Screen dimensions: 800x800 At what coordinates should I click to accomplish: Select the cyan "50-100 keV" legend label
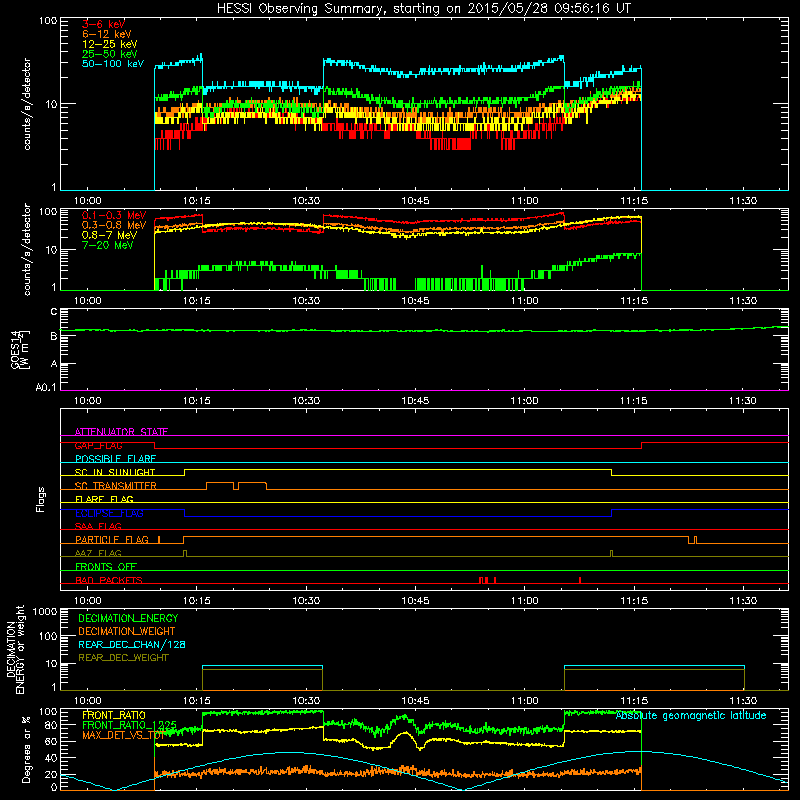[113, 64]
